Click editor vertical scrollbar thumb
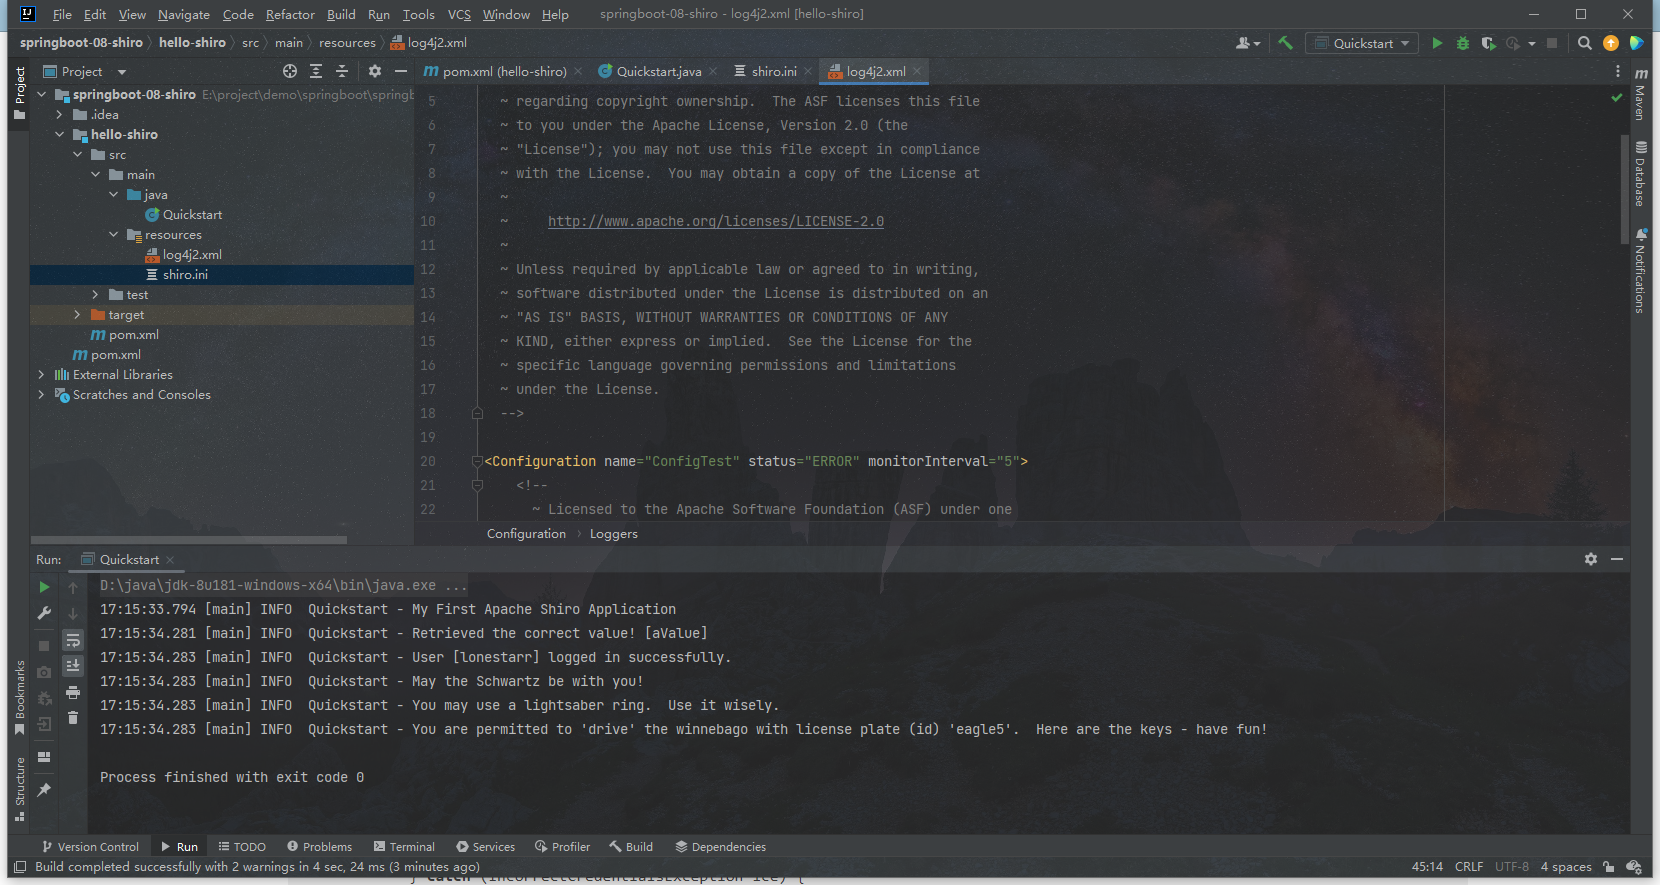The image size is (1660, 885). (x=1625, y=188)
